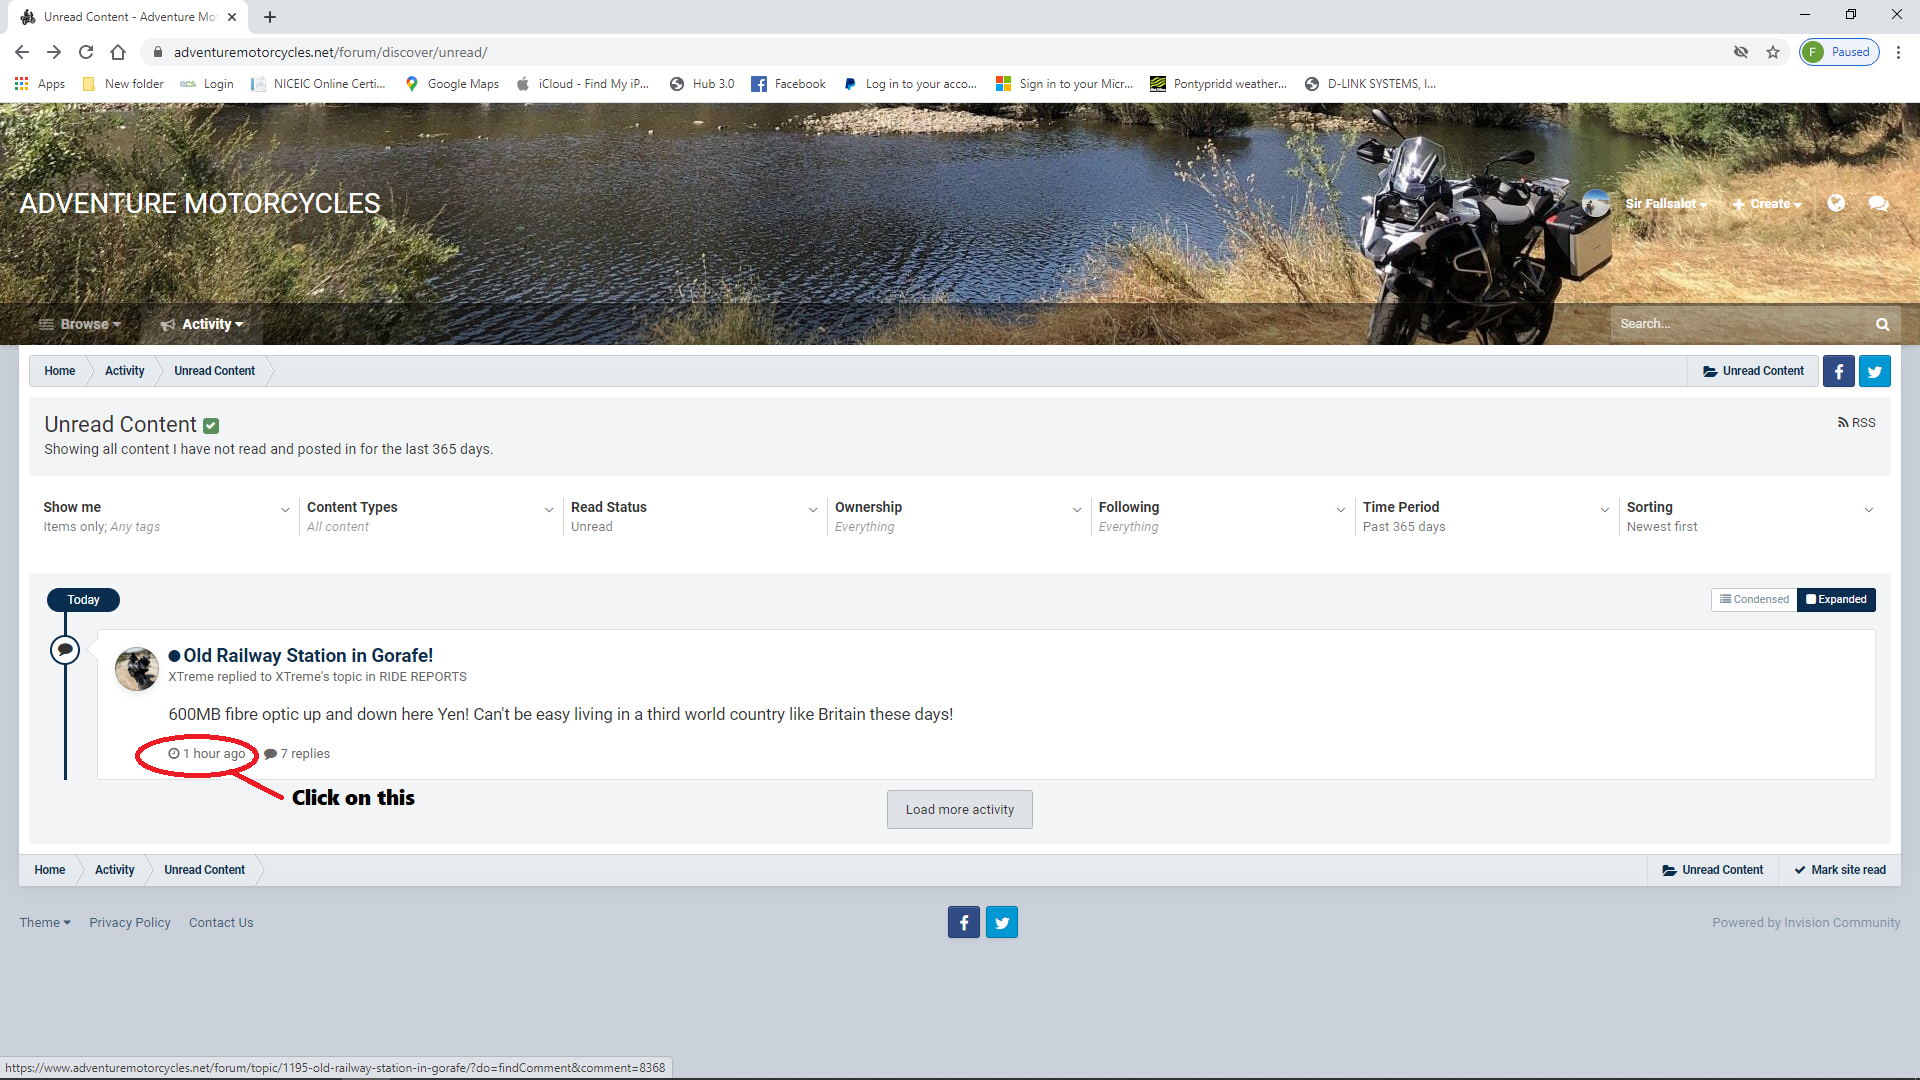This screenshot has height=1080, width=1920.
Task: Click the Unread Content button right of breadcrumb
Action: click(1753, 371)
